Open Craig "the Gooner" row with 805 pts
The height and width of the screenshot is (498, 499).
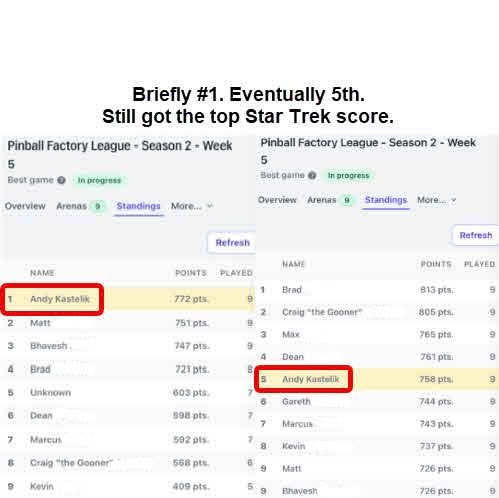(x=377, y=312)
